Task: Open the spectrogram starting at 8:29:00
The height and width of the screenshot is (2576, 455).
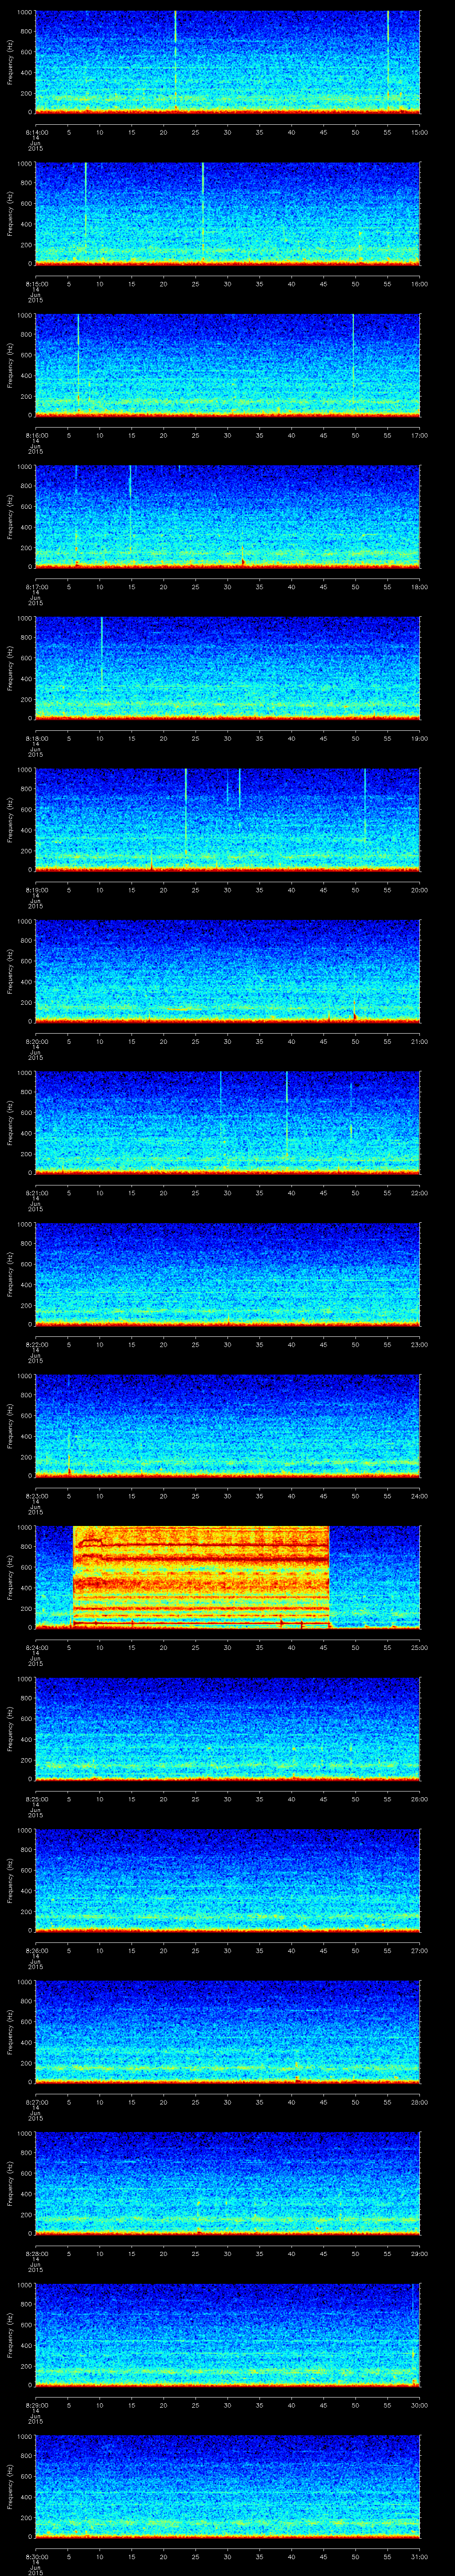Action: [227, 2334]
